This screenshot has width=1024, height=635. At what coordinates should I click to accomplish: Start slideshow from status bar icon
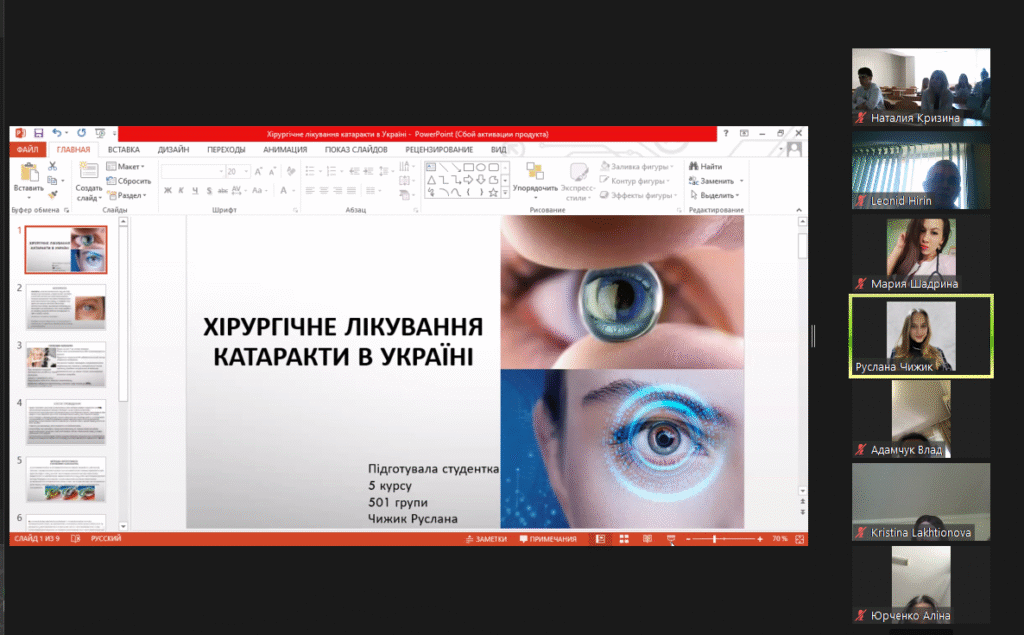(x=671, y=539)
